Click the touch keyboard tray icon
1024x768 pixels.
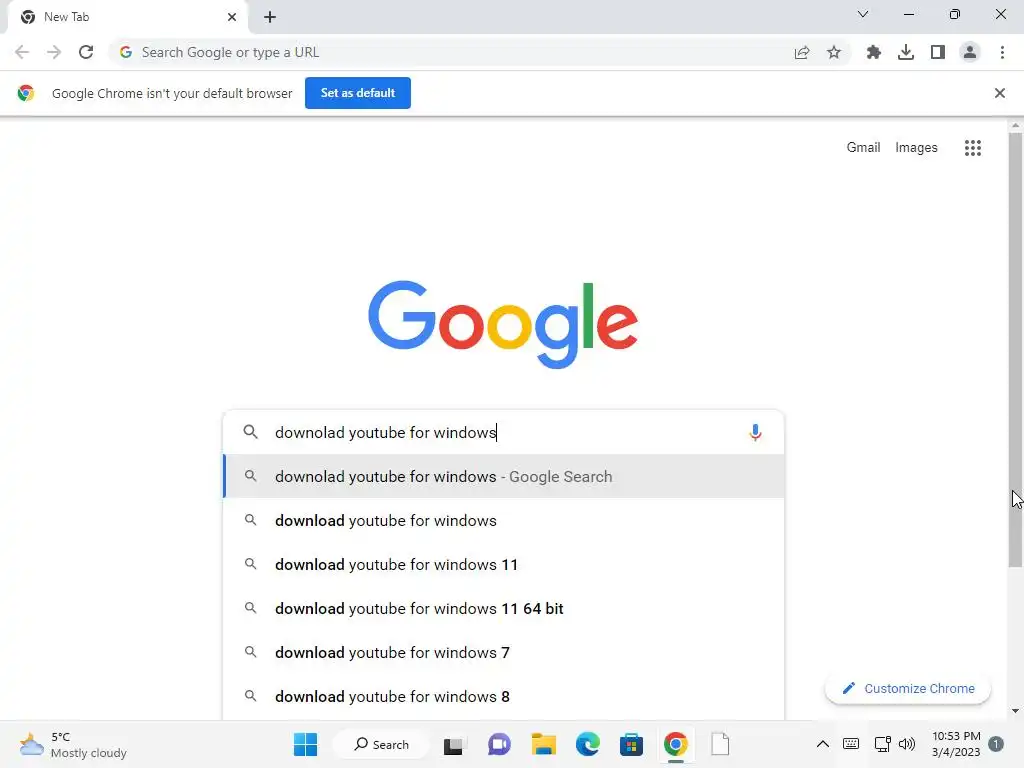tap(851, 744)
